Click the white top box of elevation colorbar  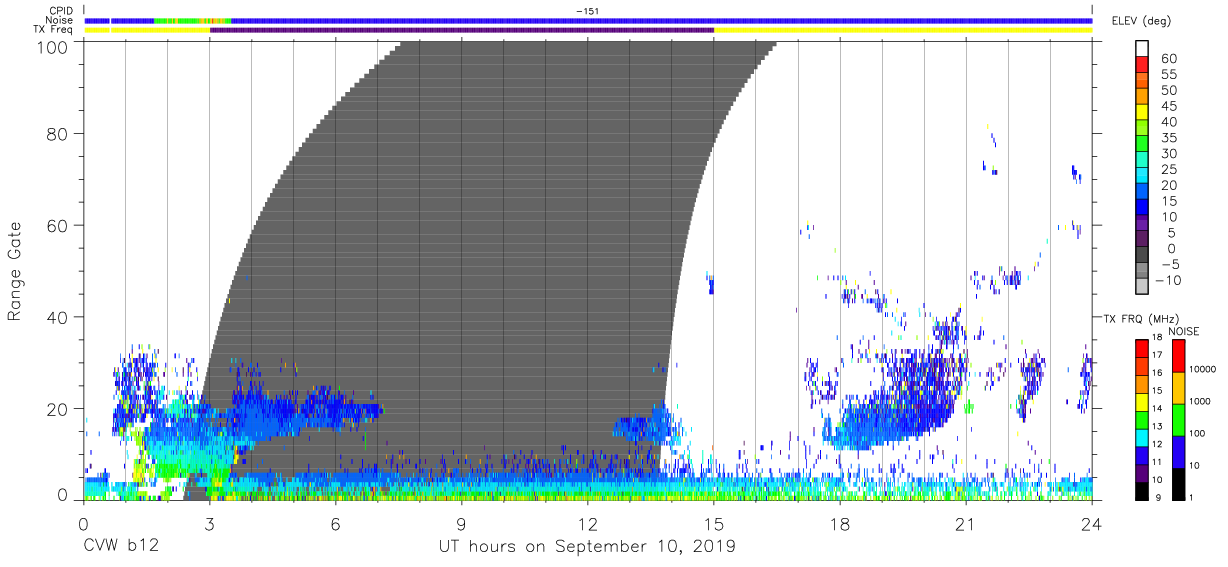(1142, 49)
